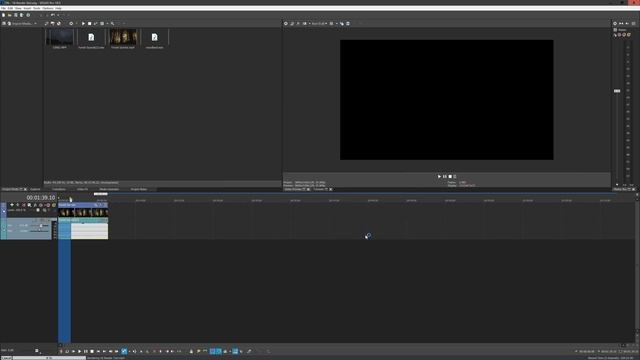The height and width of the screenshot is (360, 640).
Task: Click the Insert Region icon
Action: click(x=205, y=351)
